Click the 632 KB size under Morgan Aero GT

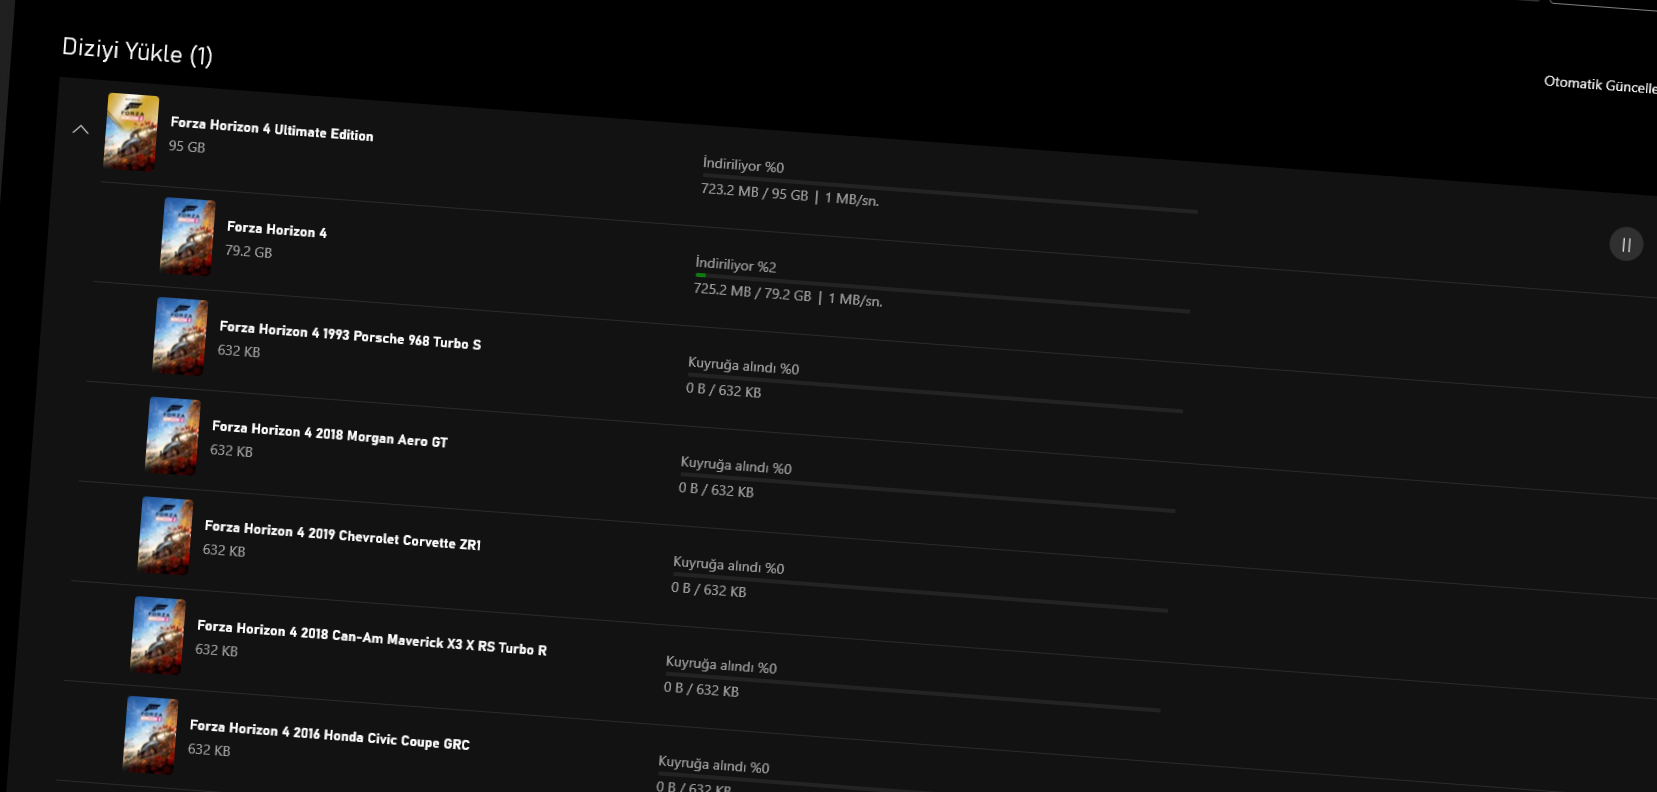(x=231, y=450)
